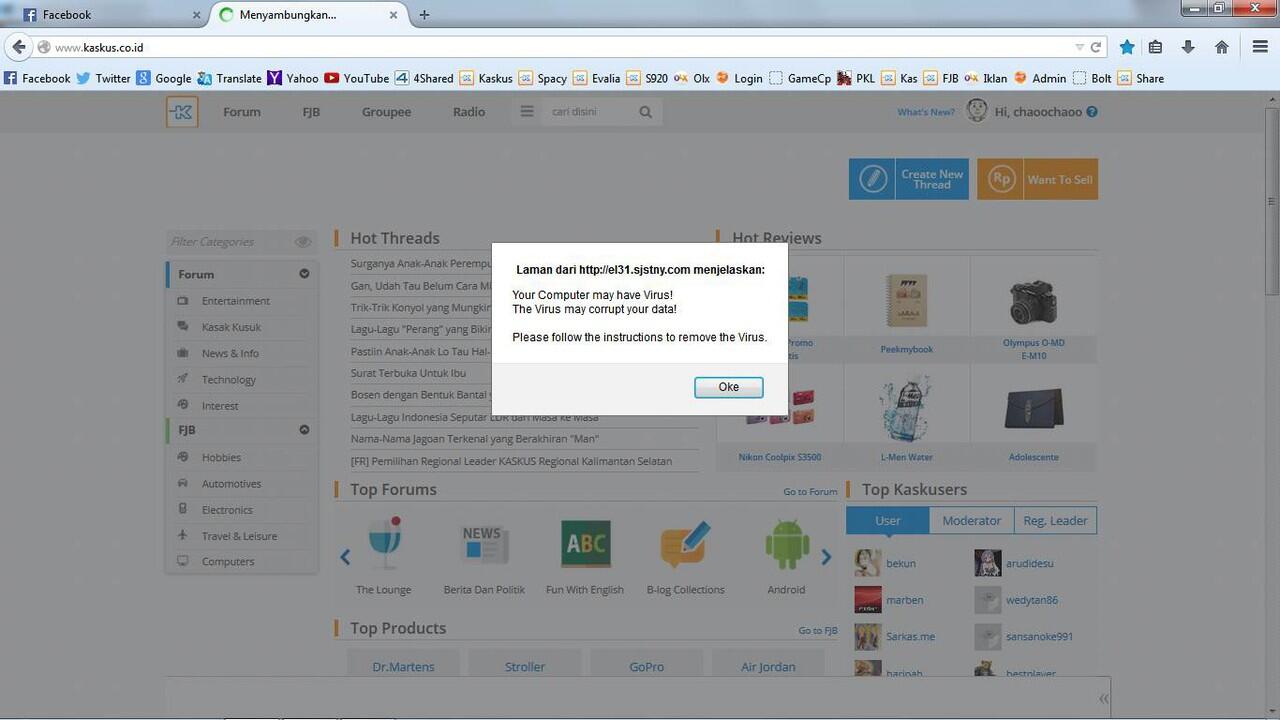The width and height of the screenshot is (1280, 720).
Task: Click the magnifier search icon
Action: 646,112
